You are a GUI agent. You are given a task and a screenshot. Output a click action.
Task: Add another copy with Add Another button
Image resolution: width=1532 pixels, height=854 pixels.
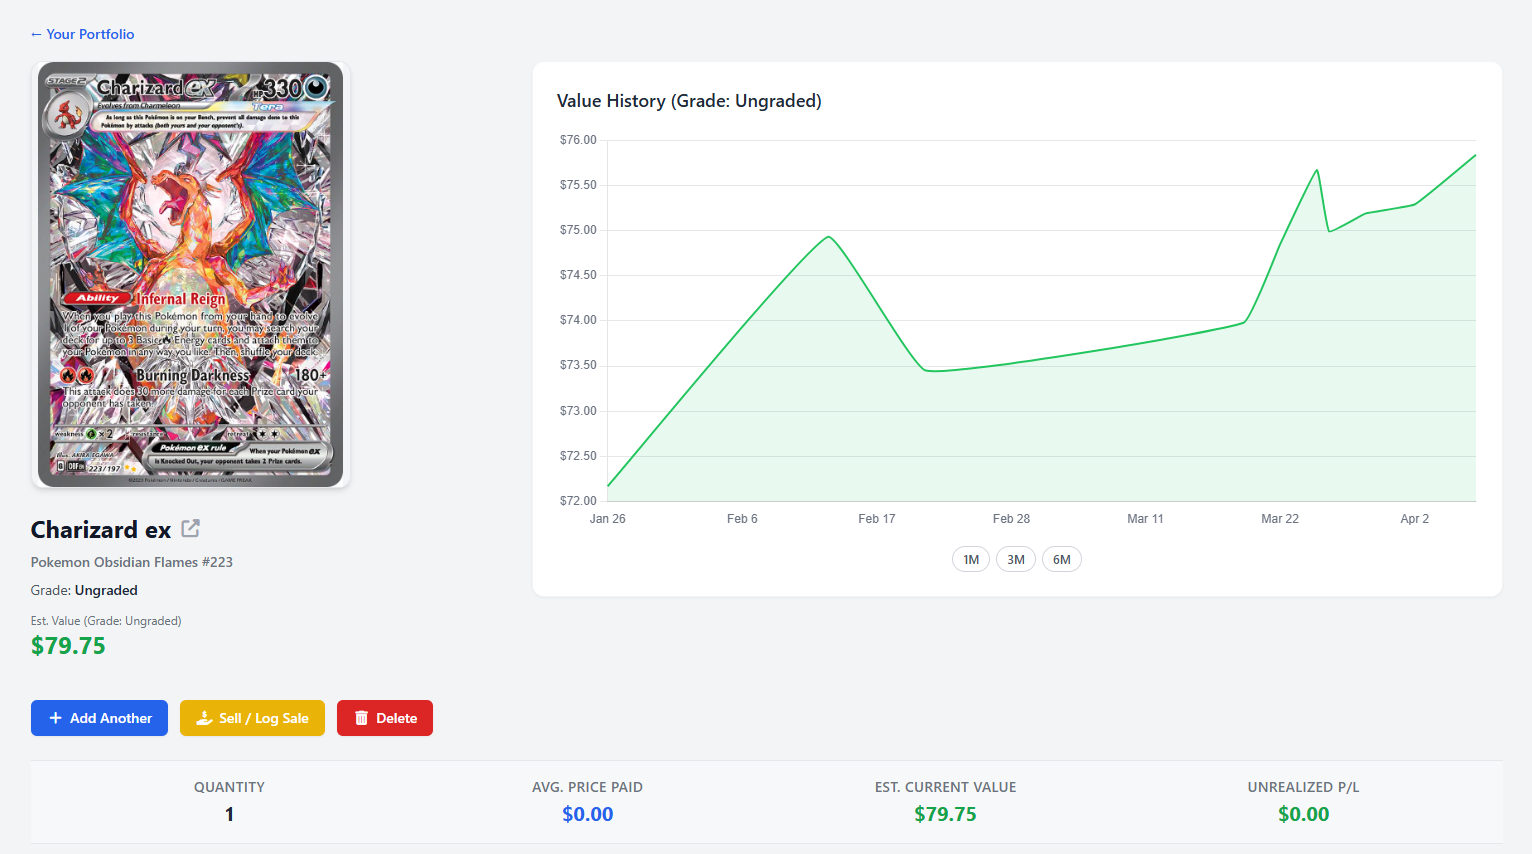99,718
